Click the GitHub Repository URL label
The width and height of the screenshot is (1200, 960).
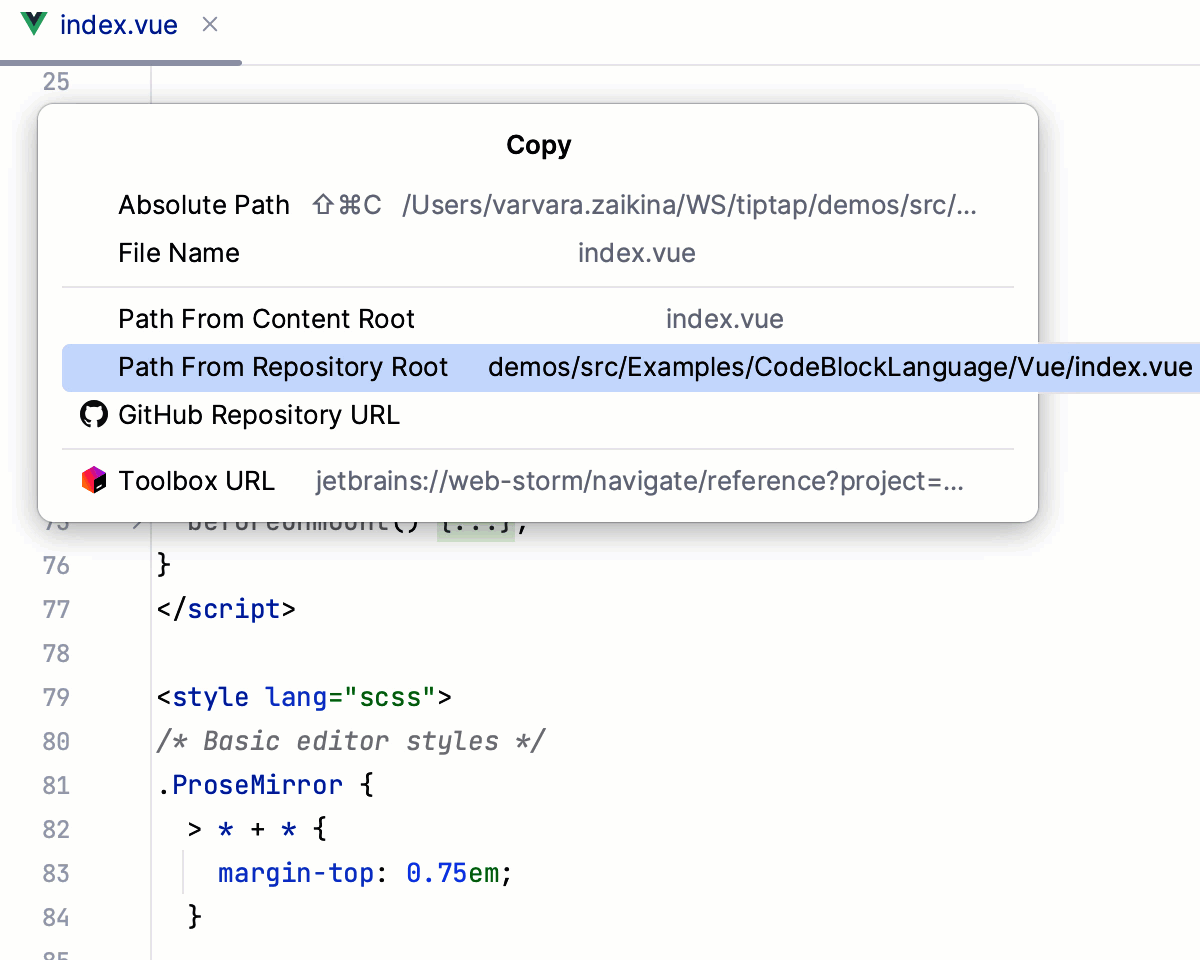tap(259, 415)
